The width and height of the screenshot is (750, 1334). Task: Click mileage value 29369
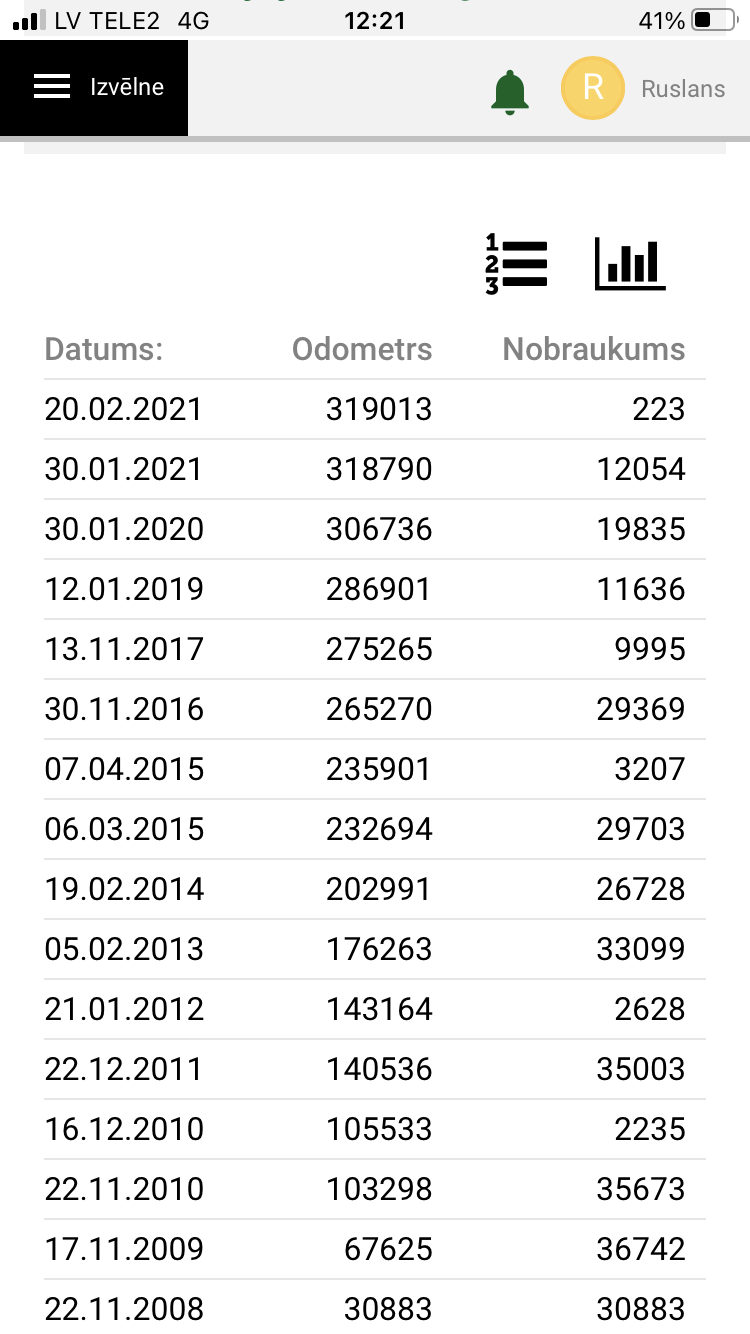[641, 709]
